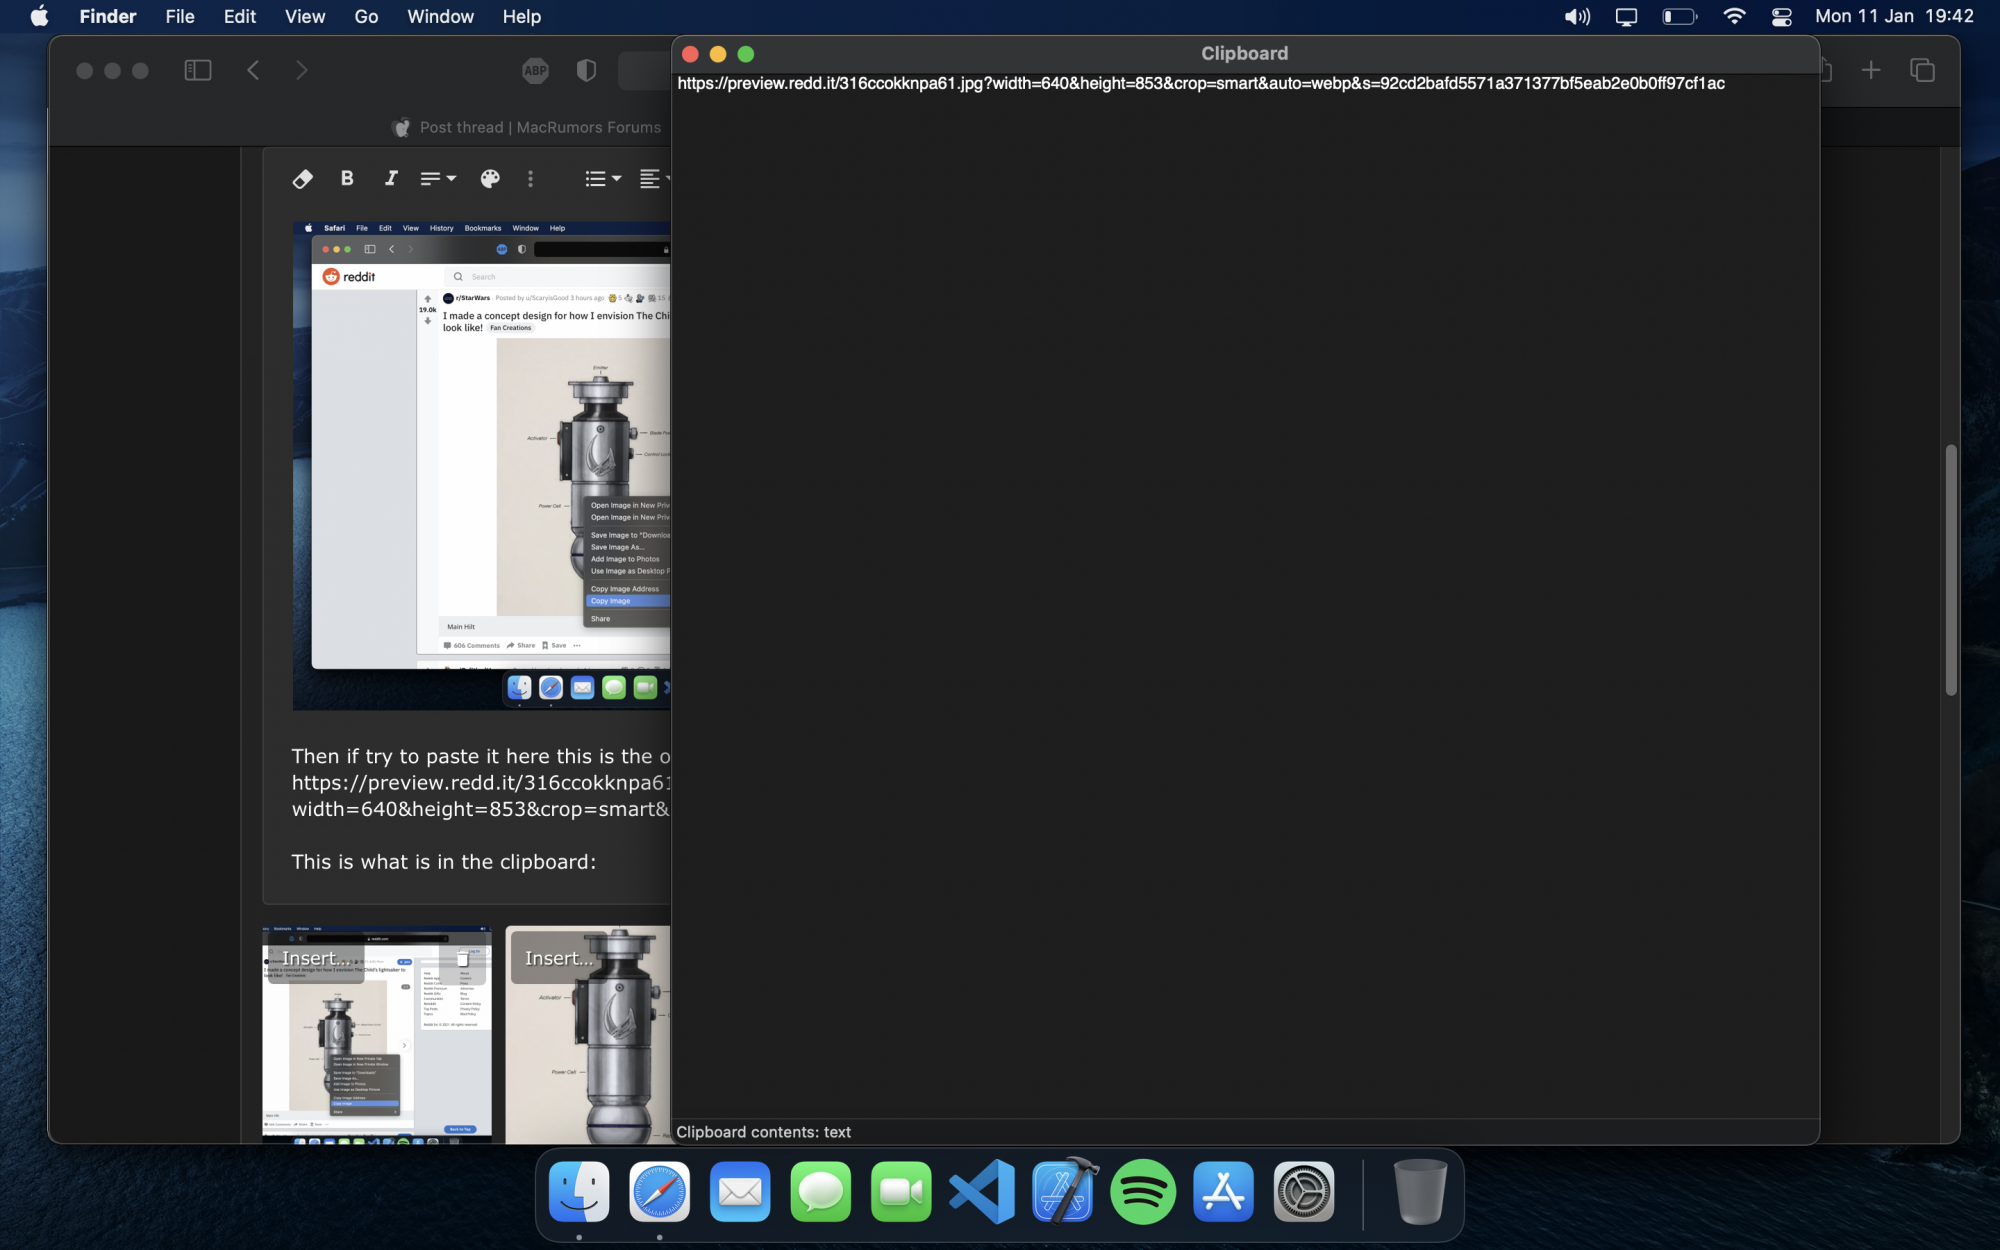Viewport: 2000px width, 1250px height.
Task: Toggle bold formatting in editor
Action: (347, 178)
